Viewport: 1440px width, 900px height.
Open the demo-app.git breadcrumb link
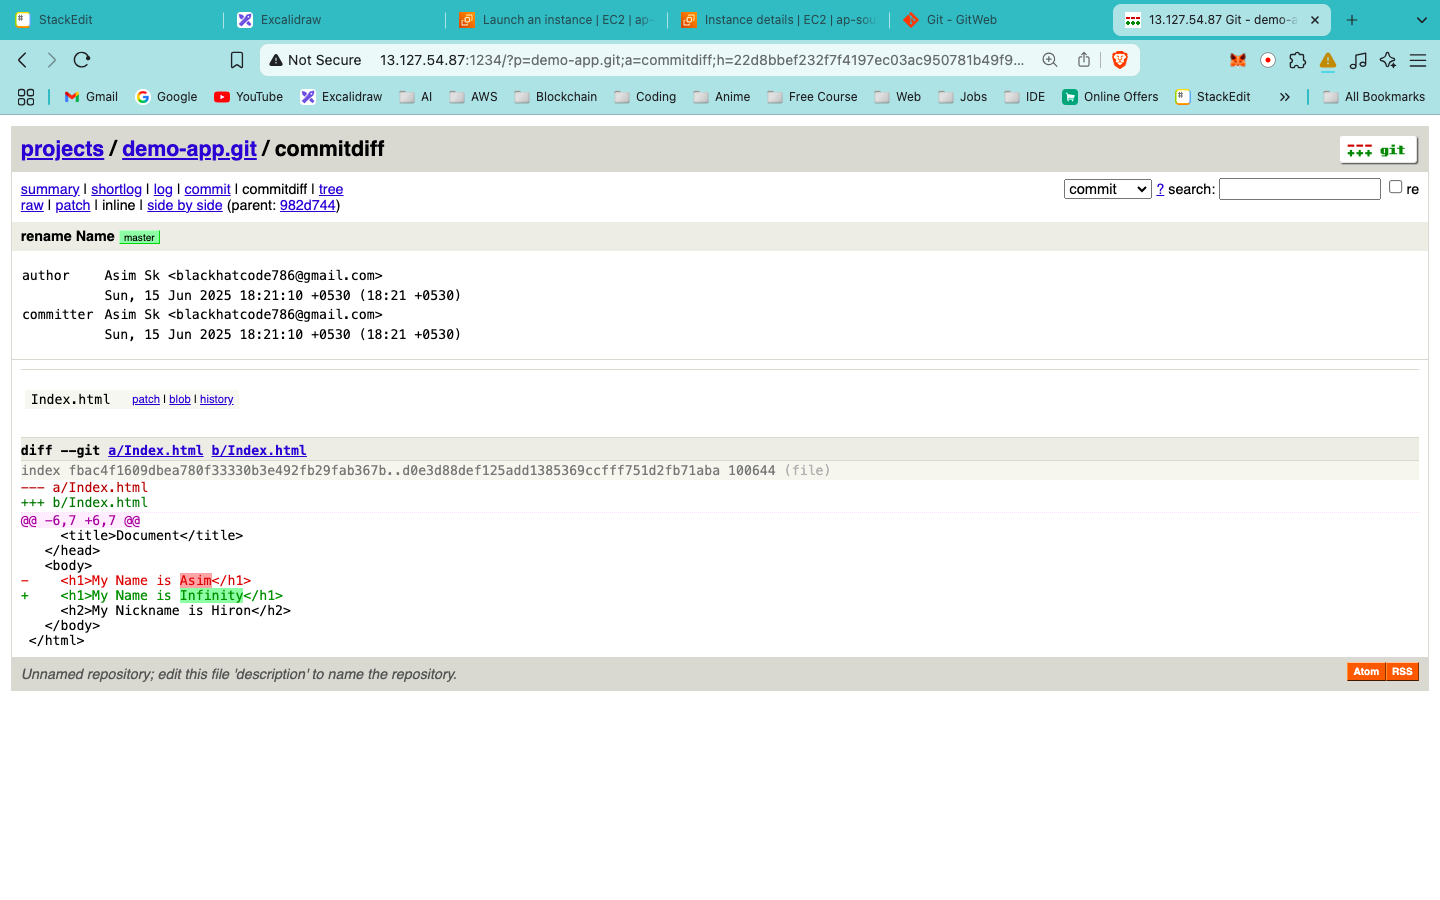click(x=189, y=149)
